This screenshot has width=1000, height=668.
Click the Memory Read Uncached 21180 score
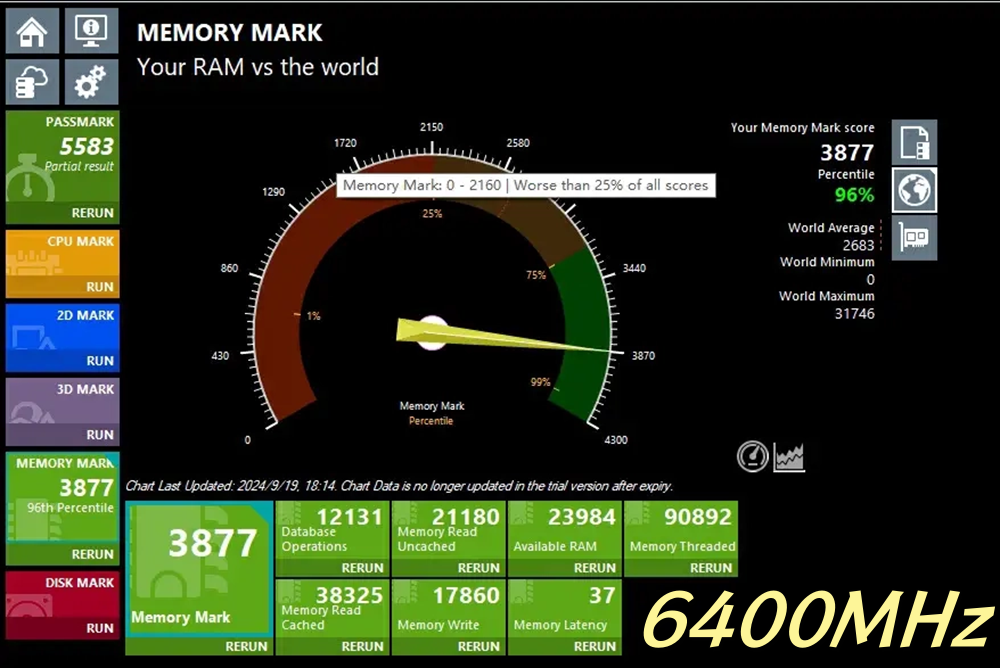coord(466,517)
